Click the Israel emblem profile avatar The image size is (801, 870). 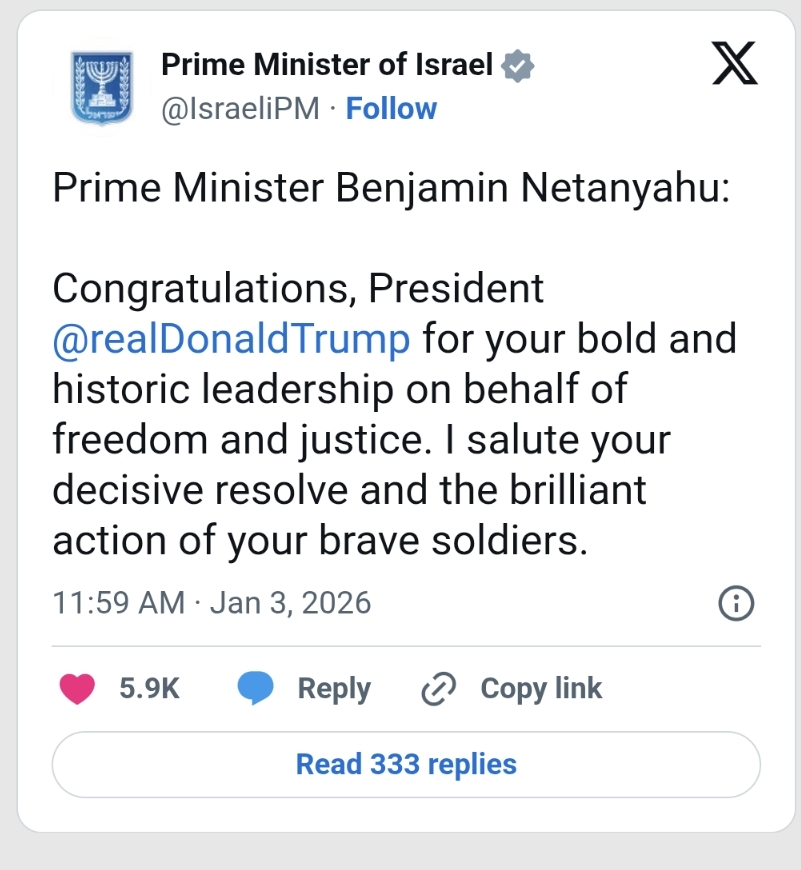(102, 88)
